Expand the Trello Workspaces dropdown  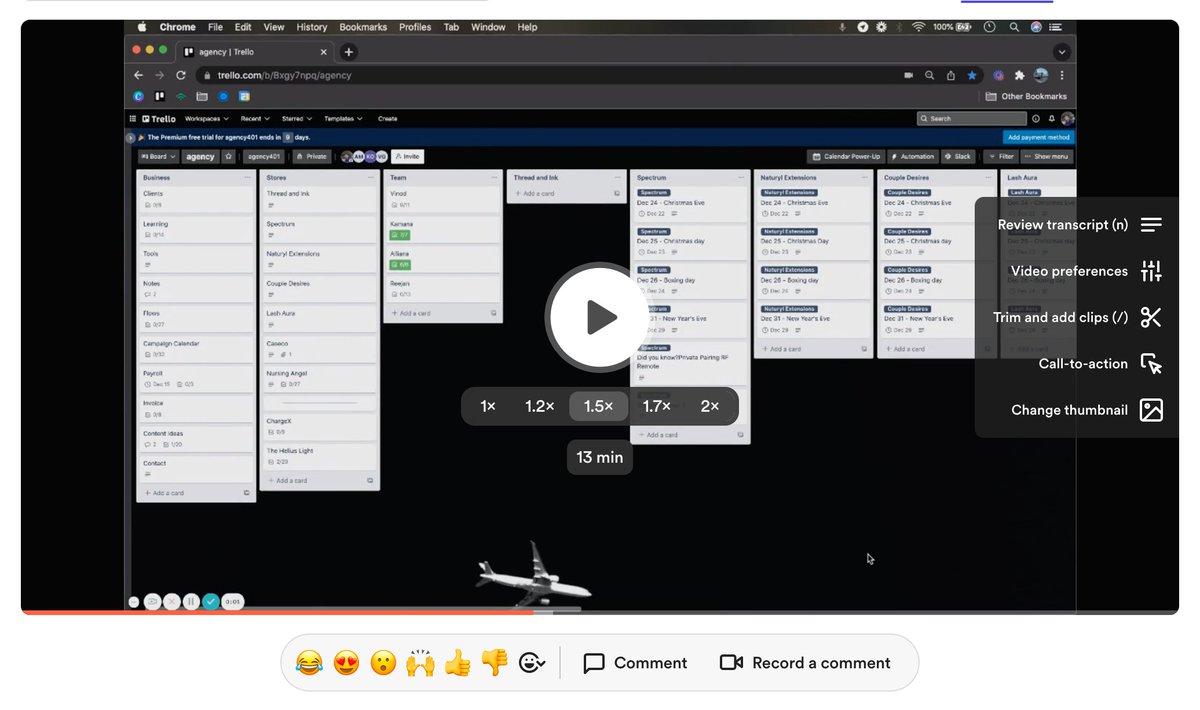(x=208, y=118)
